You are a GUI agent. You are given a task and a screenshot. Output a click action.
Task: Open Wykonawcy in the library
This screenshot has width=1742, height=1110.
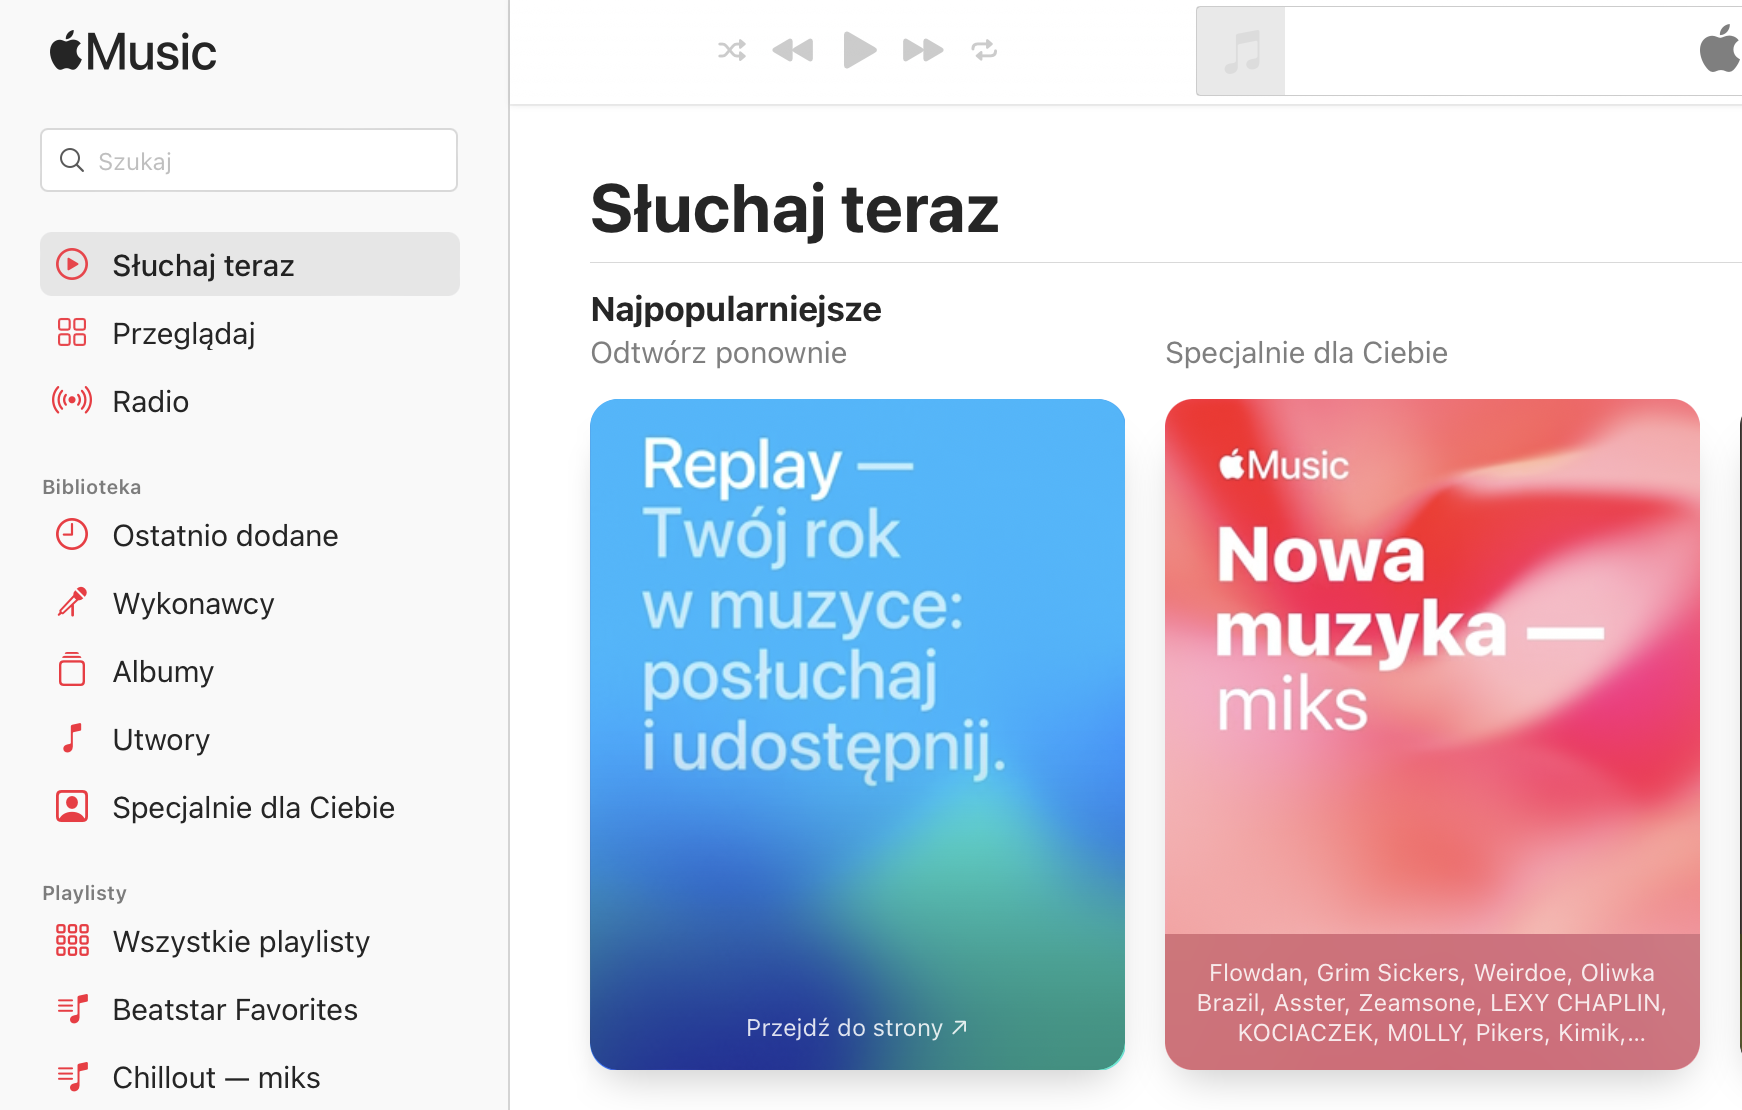[x=250, y=603]
